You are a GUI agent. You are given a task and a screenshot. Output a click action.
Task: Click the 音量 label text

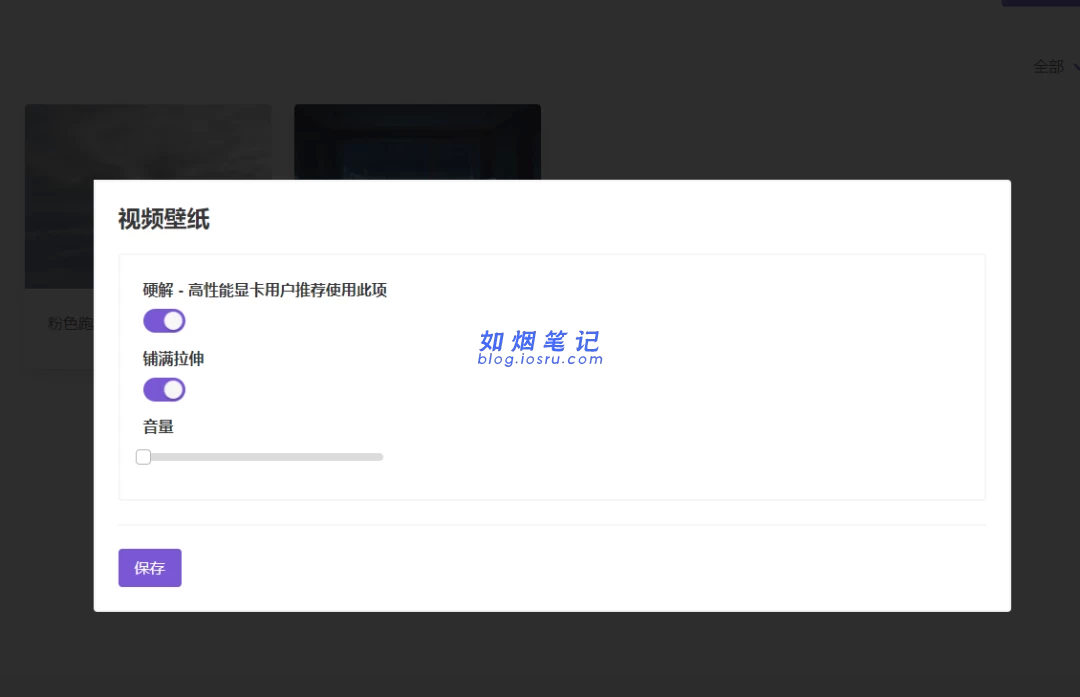pos(158,427)
